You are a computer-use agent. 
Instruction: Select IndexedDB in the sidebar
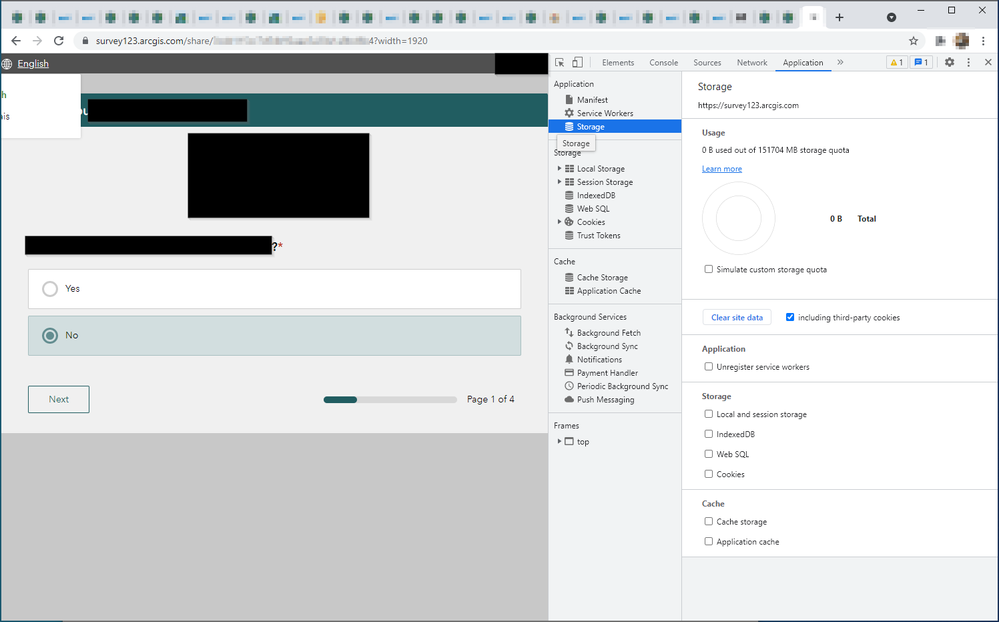596,196
